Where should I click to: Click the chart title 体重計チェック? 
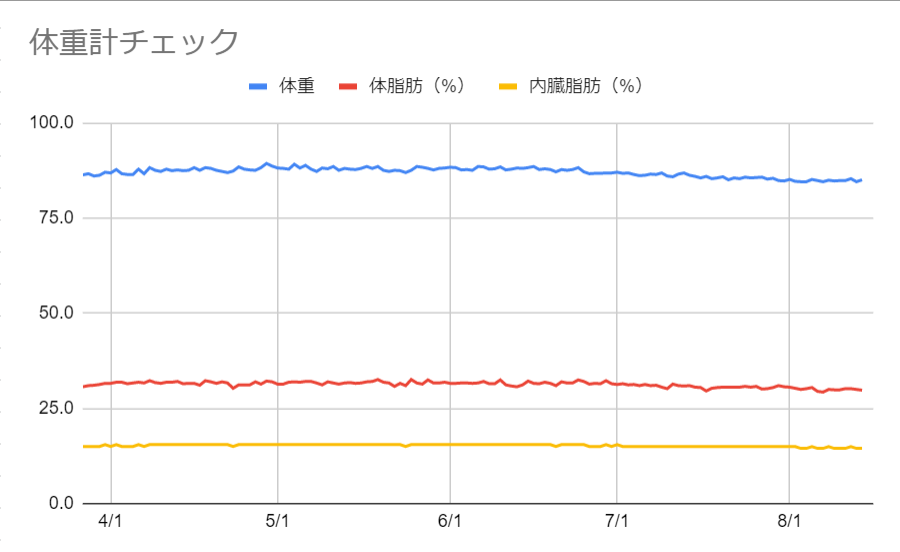point(134,42)
